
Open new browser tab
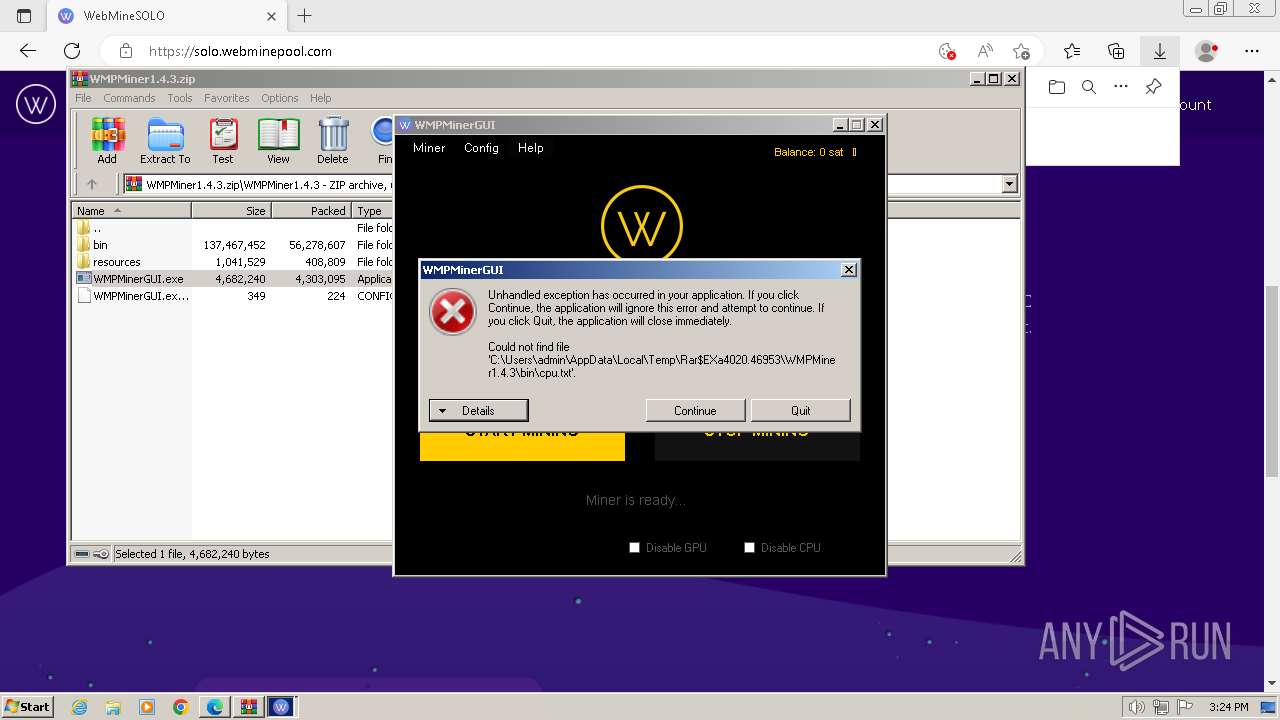tap(305, 16)
